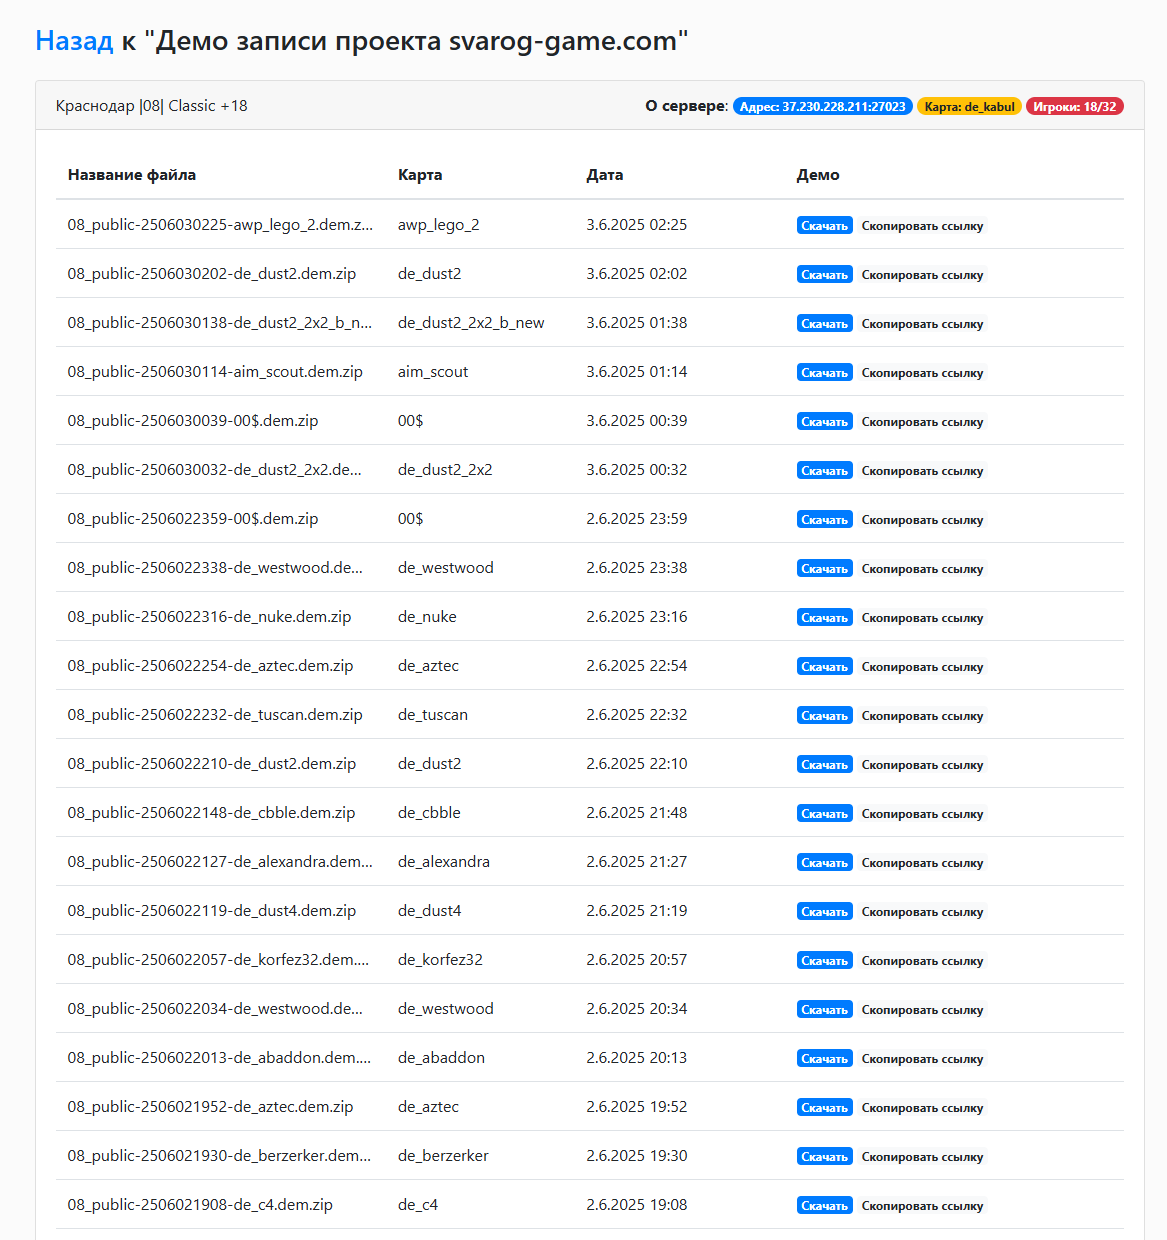Click the Дата column header
This screenshot has width=1167, height=1240.
(x=605, y=175)
